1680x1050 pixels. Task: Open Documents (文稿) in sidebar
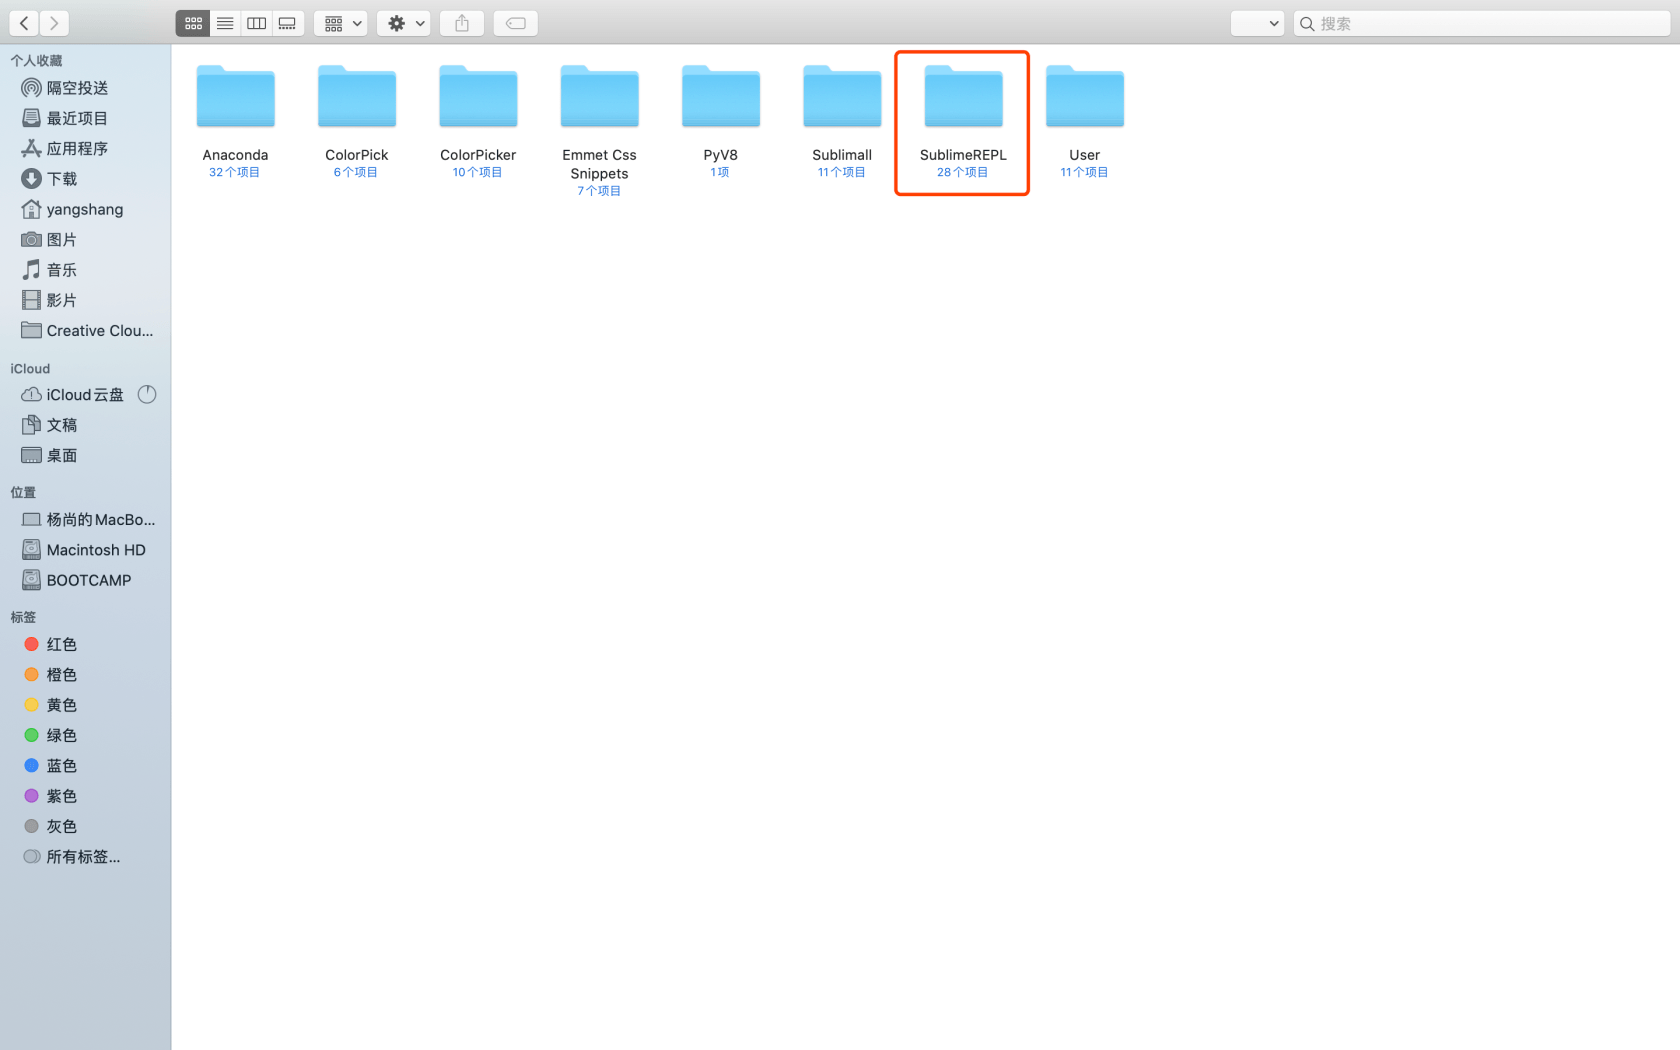pos(85,425)
